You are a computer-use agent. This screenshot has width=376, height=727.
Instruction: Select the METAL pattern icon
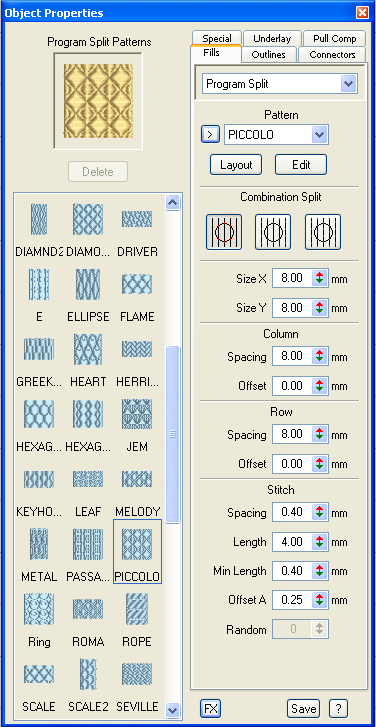[x=39, y=544]
